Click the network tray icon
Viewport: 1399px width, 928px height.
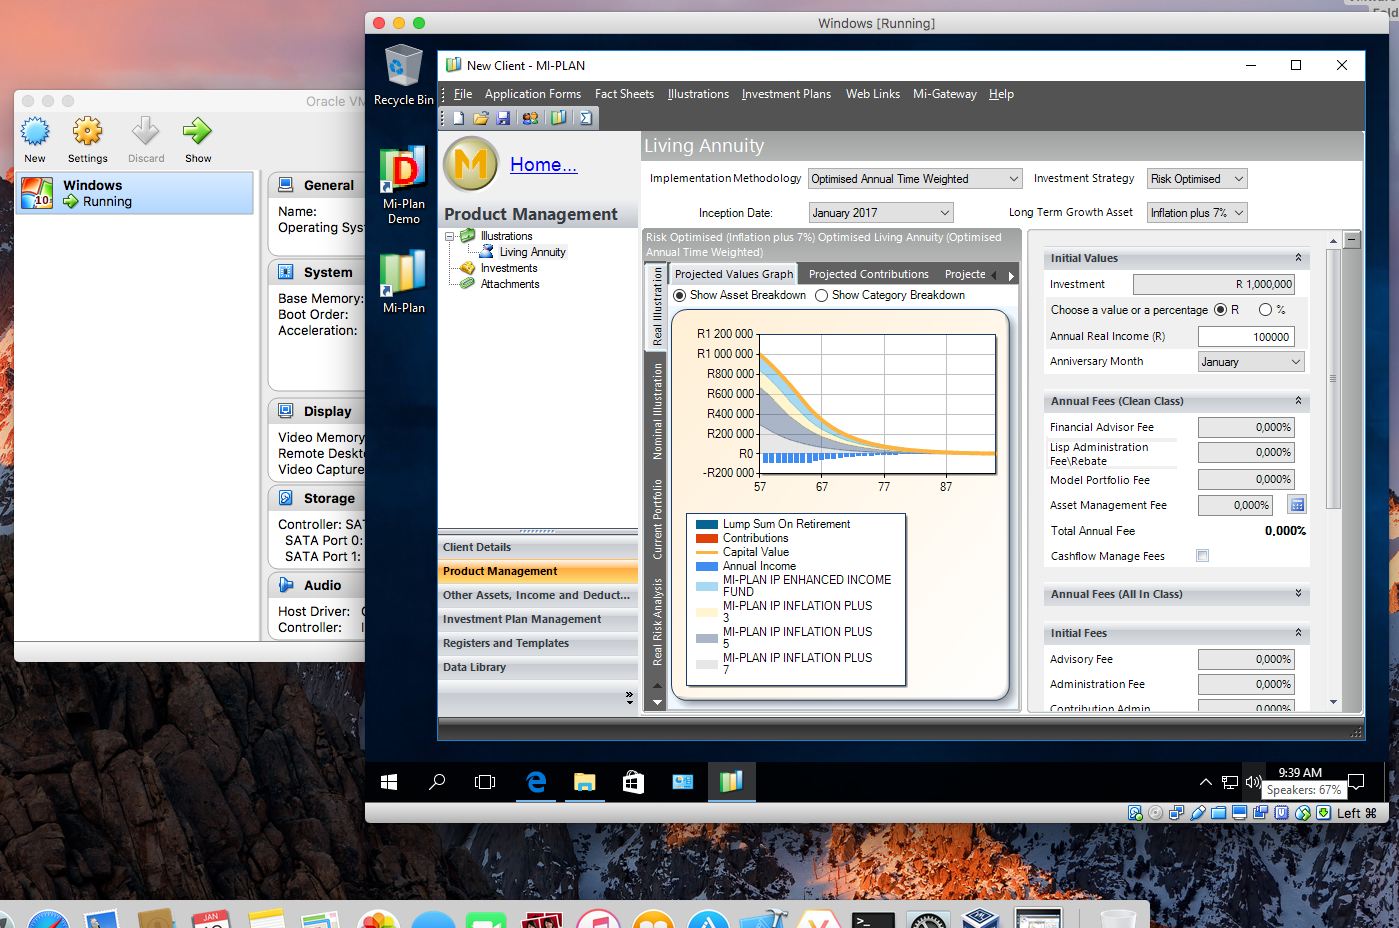click(x=1230, y=782)
